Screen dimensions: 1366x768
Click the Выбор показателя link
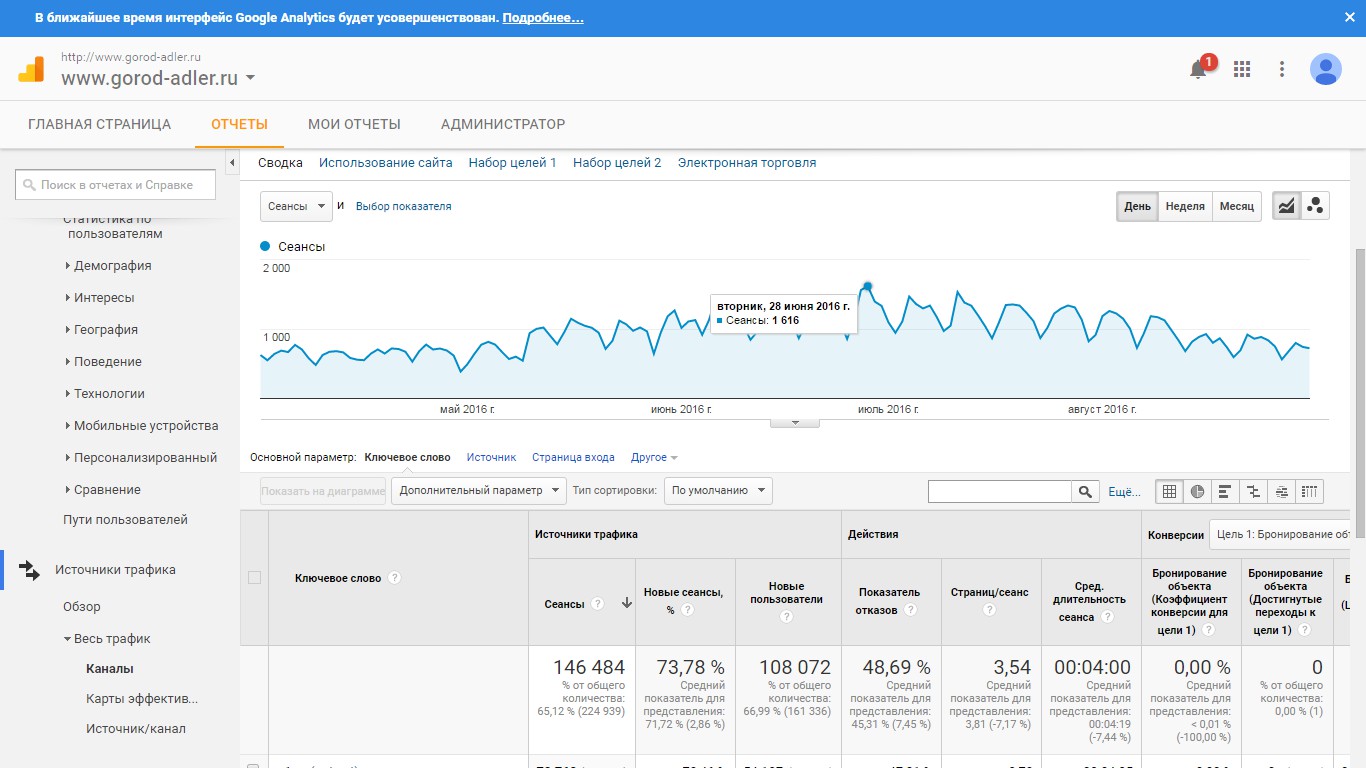point(403,206)
